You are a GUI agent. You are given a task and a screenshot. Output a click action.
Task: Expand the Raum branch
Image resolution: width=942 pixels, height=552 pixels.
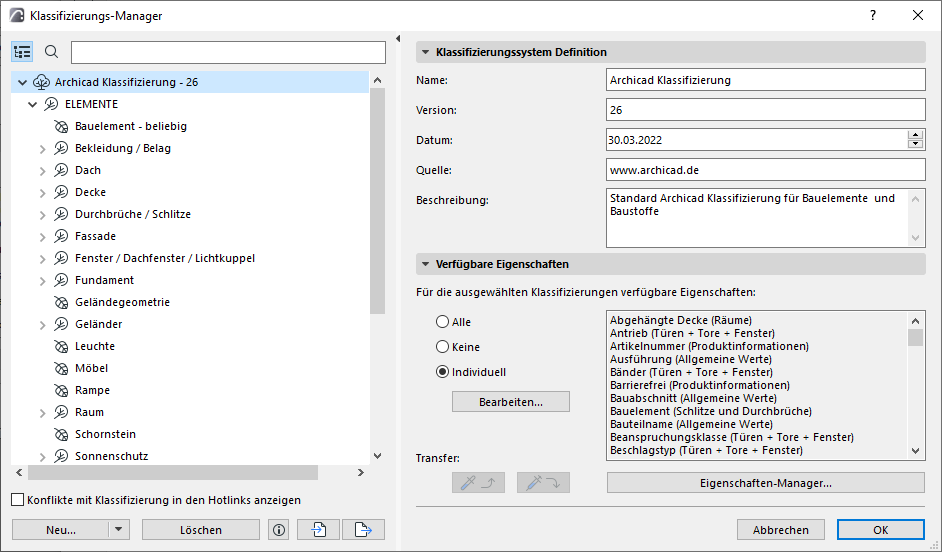point(43,413)
